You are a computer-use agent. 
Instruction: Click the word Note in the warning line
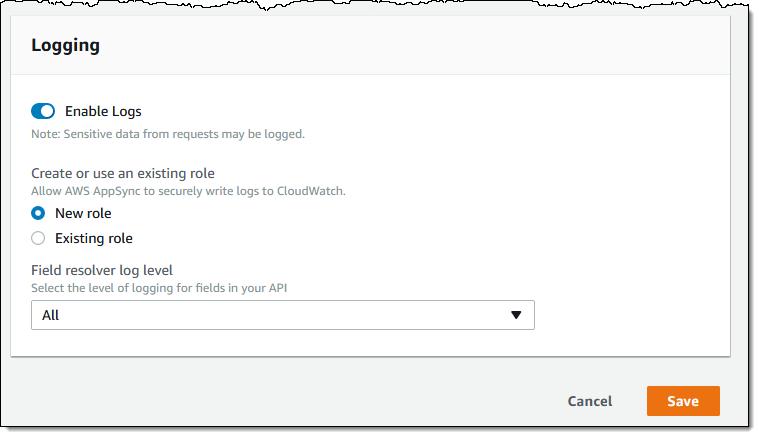tap(44, 133)
